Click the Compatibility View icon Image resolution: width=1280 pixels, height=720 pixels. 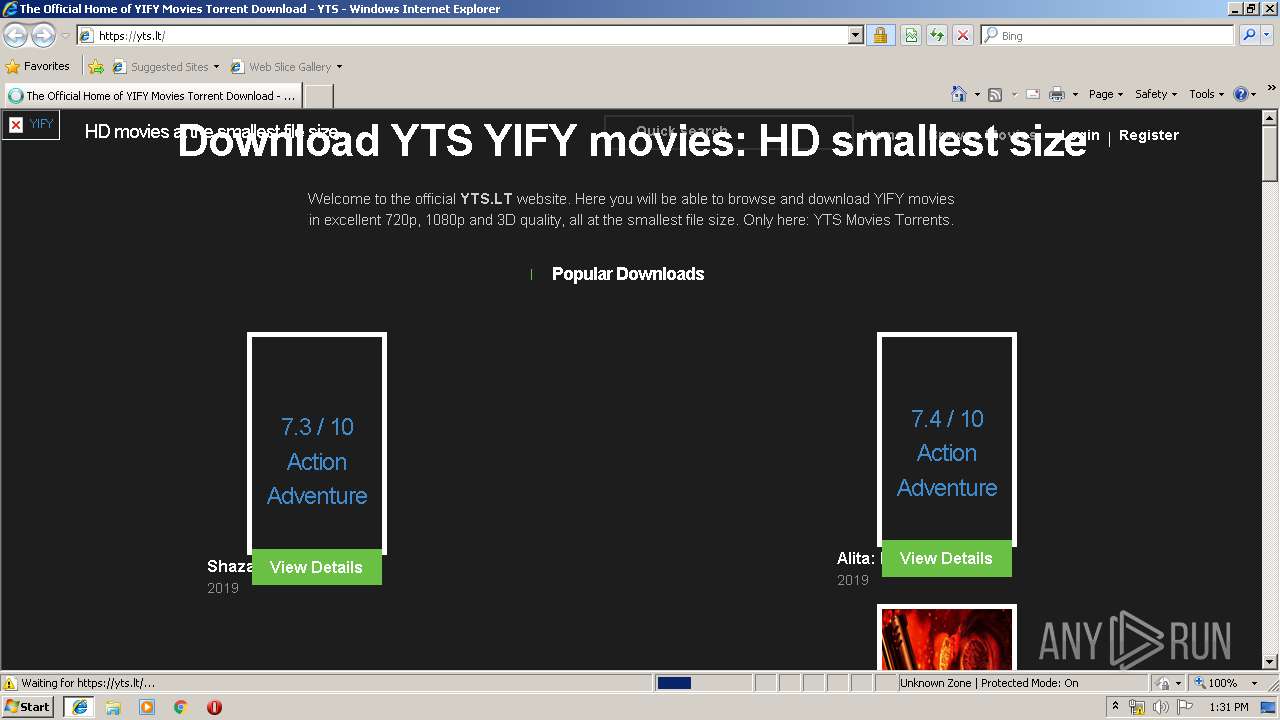click(x=911, y=36)
